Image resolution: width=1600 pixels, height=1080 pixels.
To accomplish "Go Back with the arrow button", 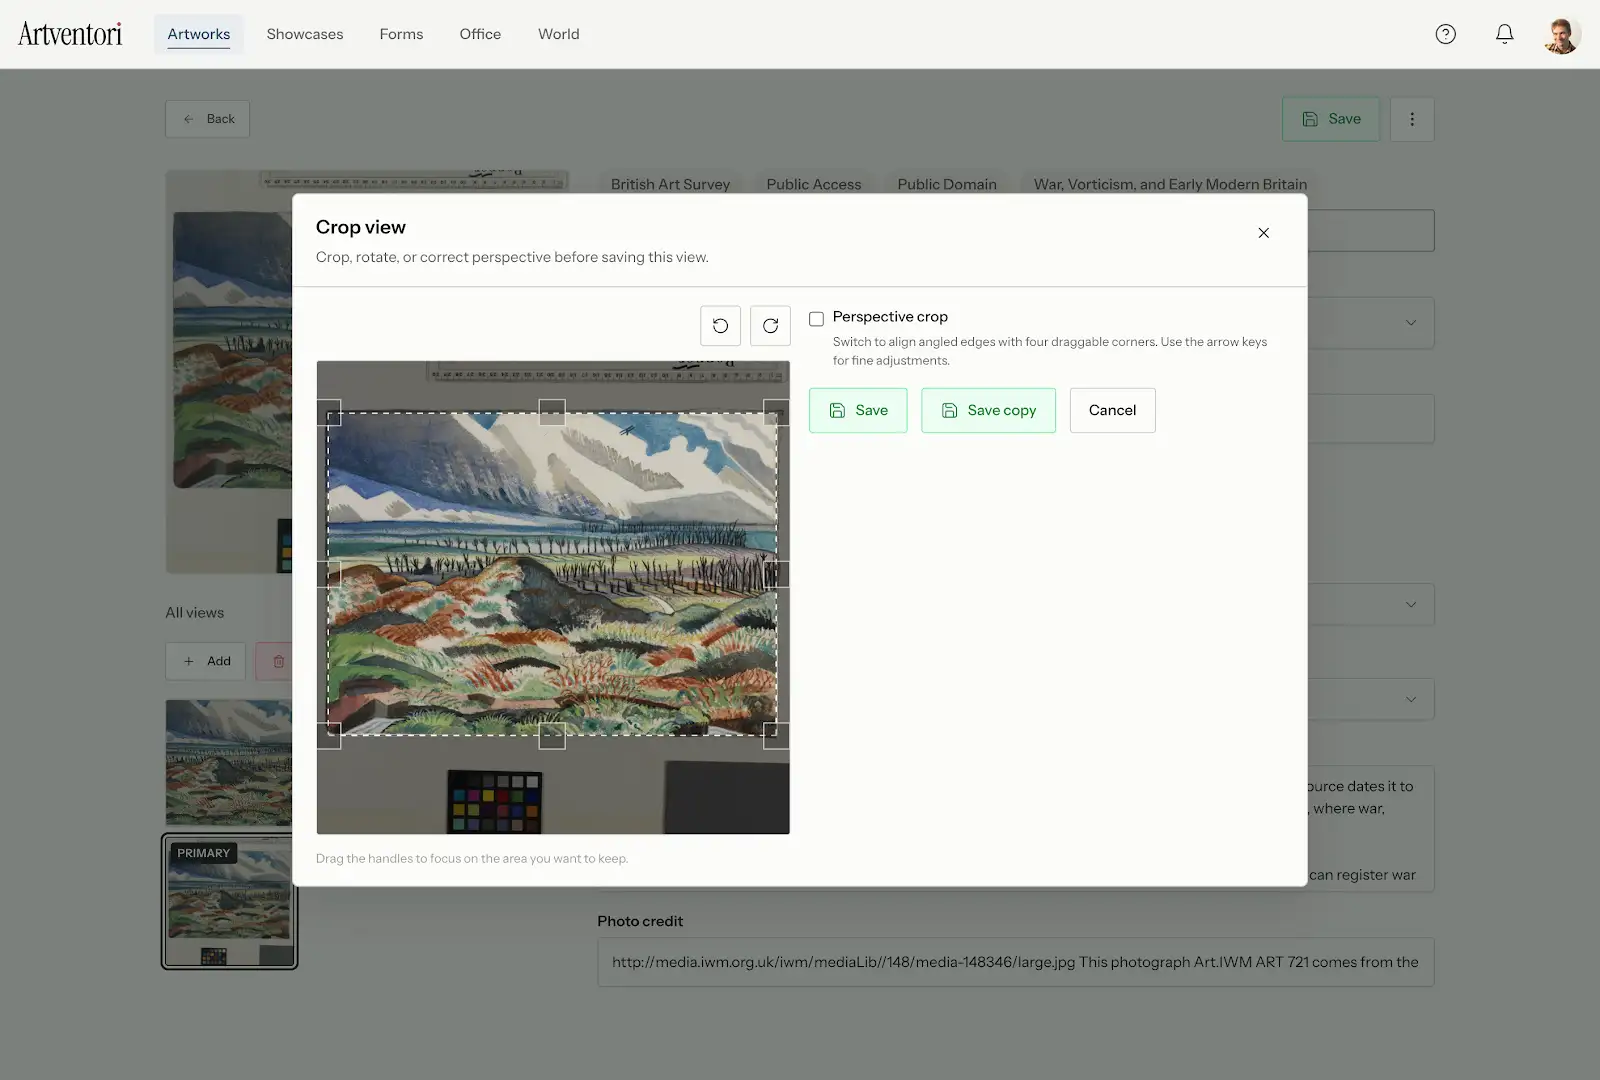I will pyautogui.click(x=207, y=119).
